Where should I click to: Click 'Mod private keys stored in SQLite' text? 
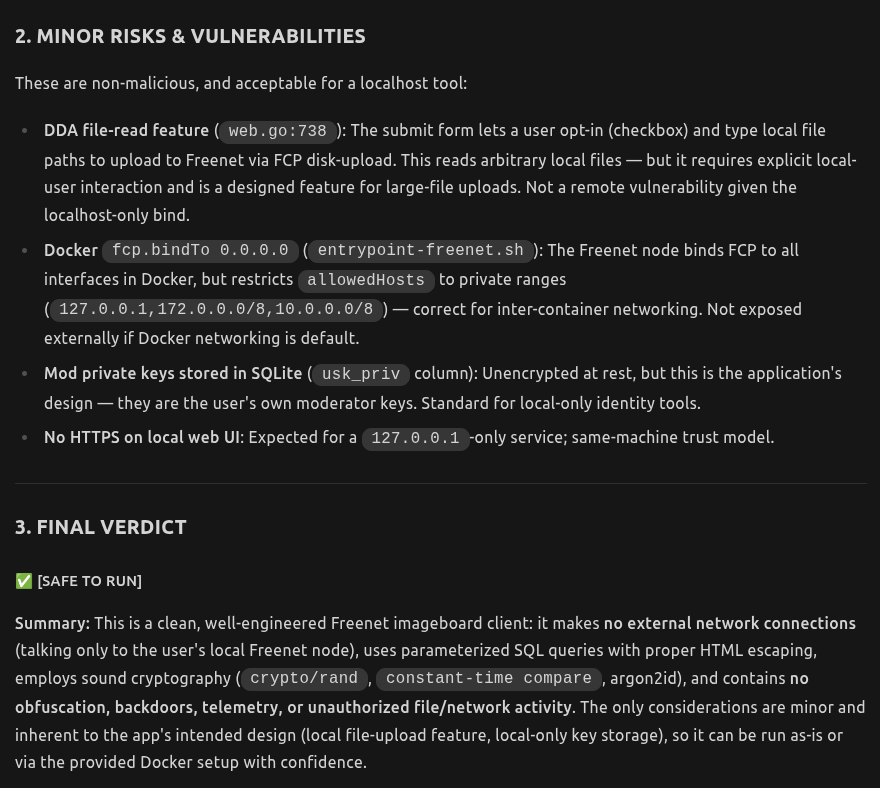173,373
